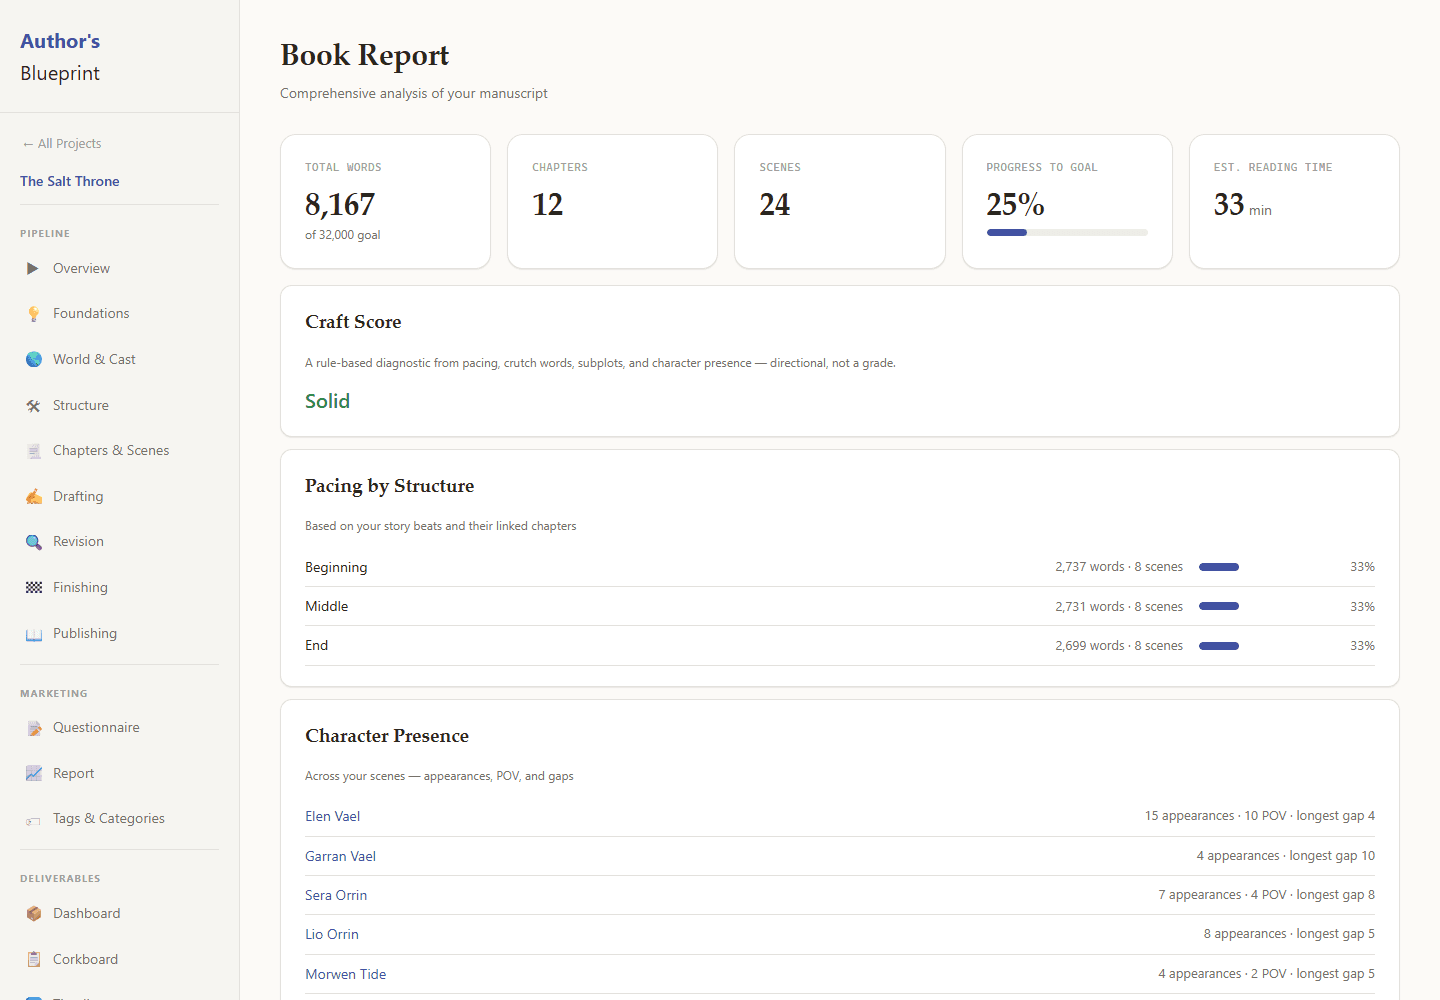
Task: Click "2,731 words · 8 scenes" text
Action: [1119, 606]
